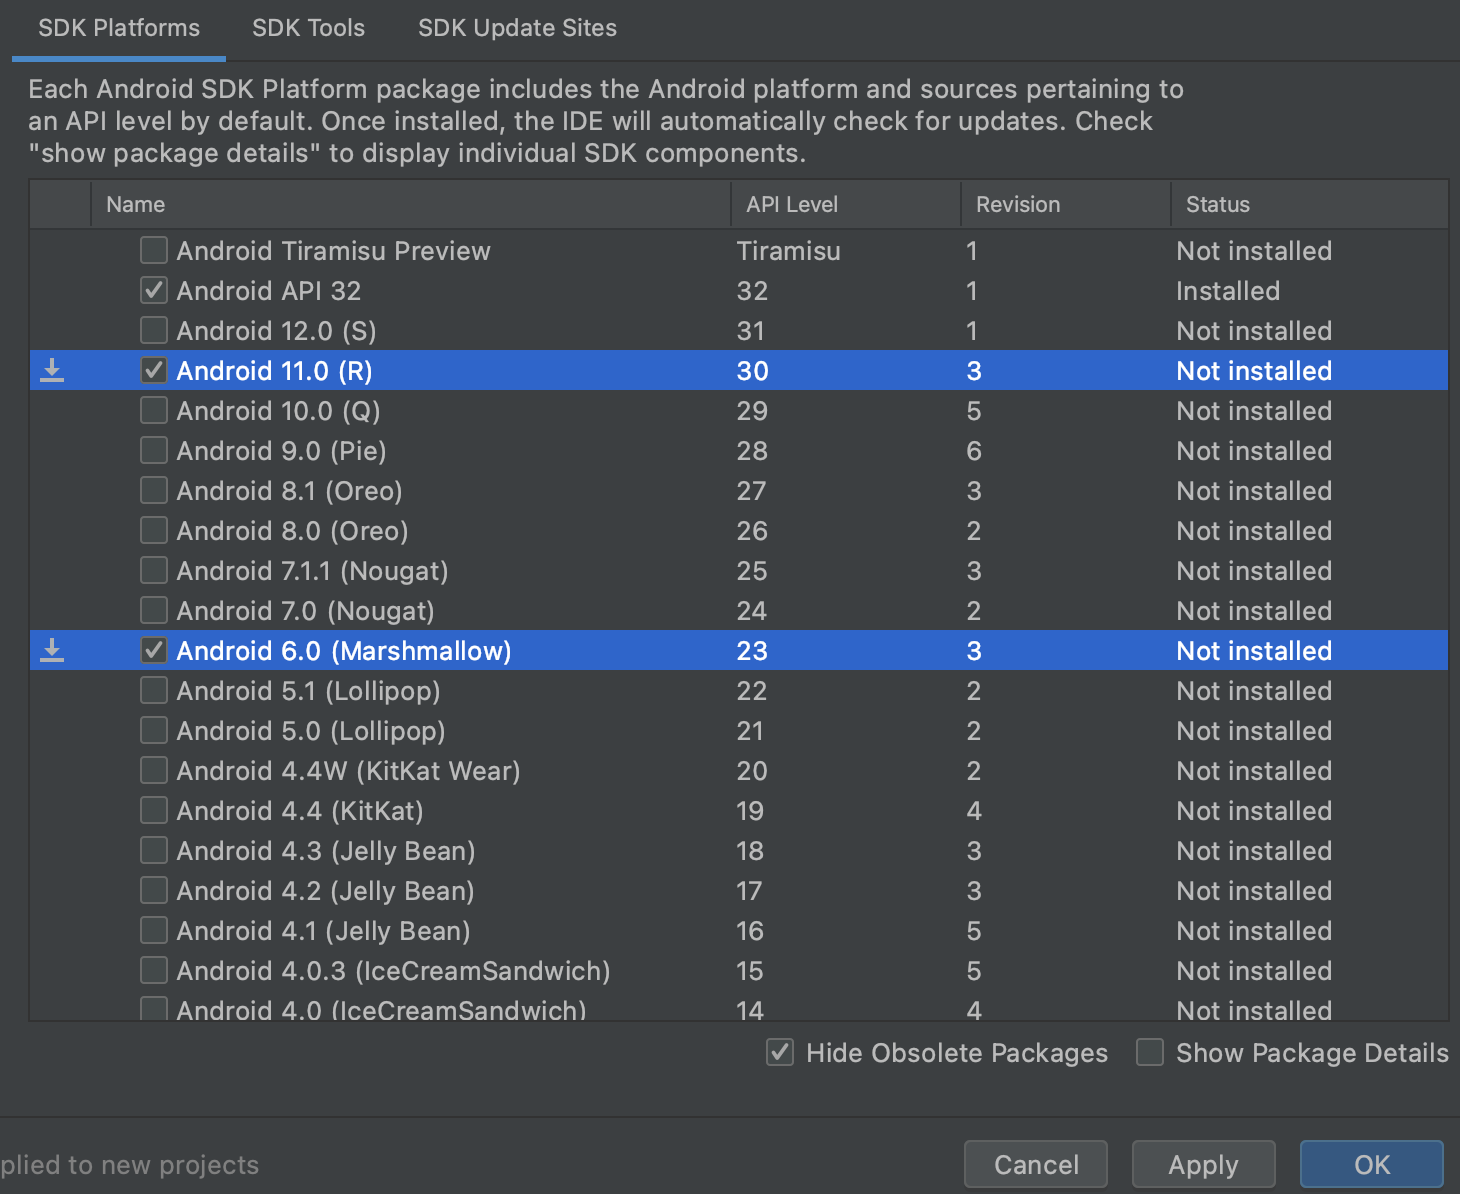Click API level 30 cell
Screen dimensions: 1460x1194
(x=752, y=371)
